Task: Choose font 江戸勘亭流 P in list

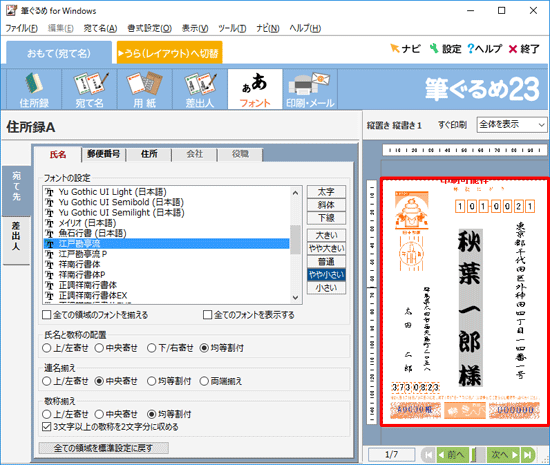Action: click(x=167, y=254)
